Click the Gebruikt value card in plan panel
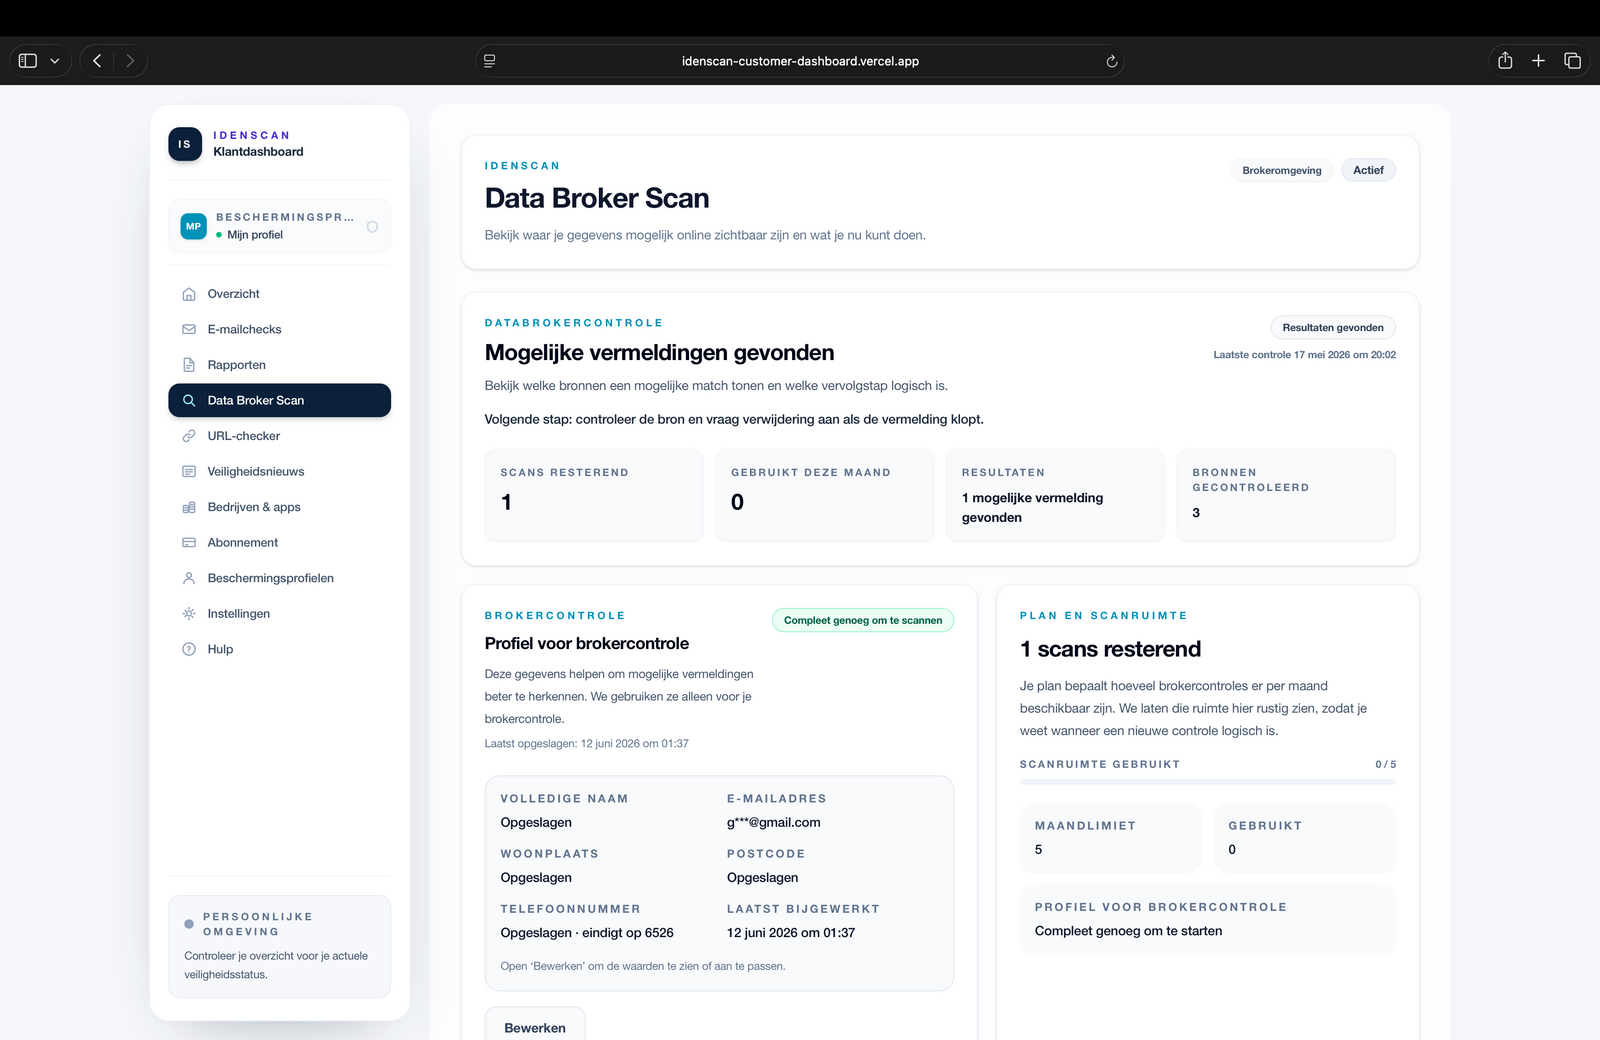 (1304, 838)
